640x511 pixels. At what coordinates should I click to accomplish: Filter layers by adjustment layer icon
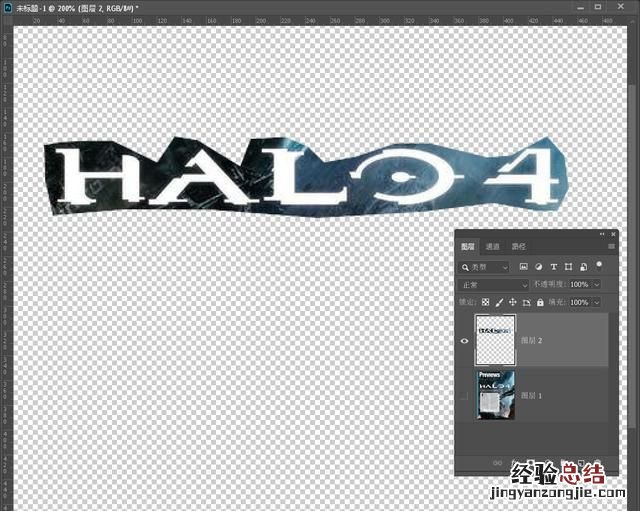point(538,267)
